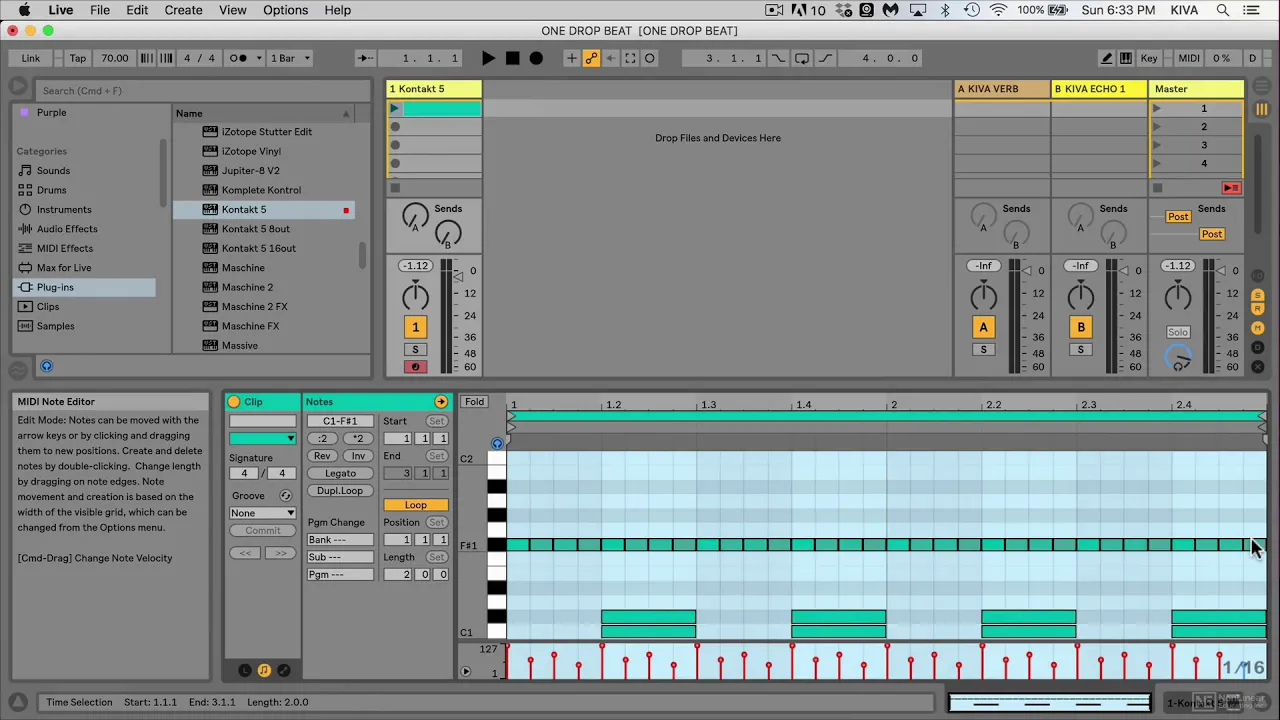This screenshot has height=720, width=1280.
Task: Toggle the MIDI Arrangement Overdub plus button
Action: point(571,58)
